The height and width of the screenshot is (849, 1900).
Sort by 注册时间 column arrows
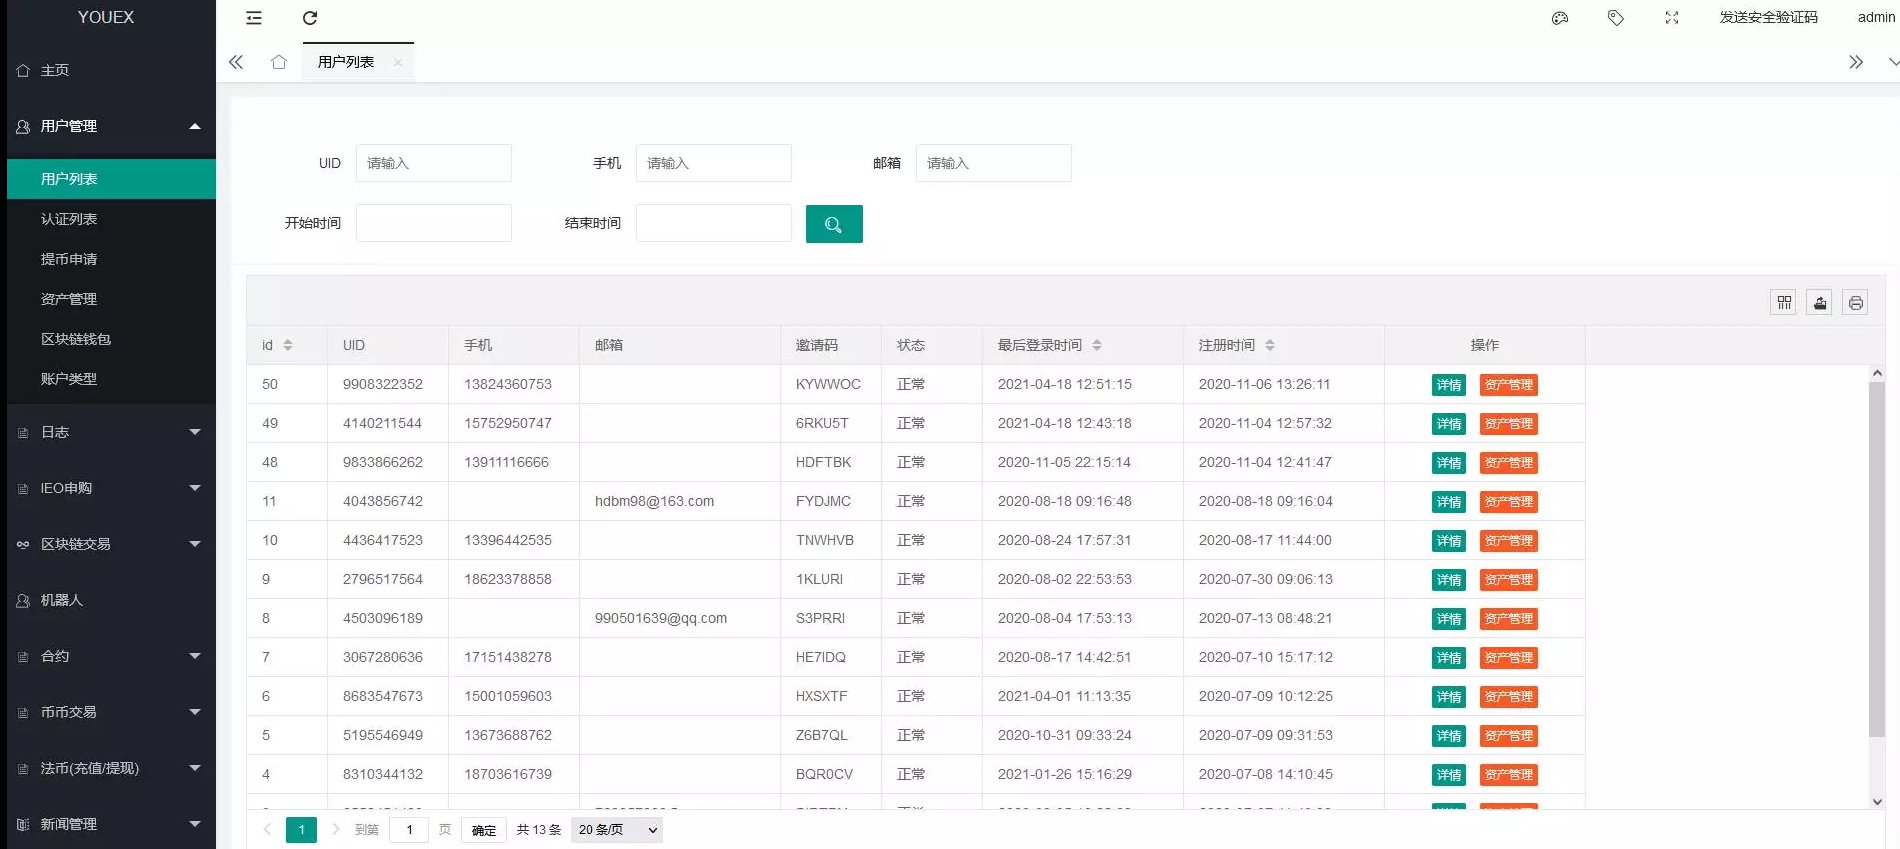(x=1270, y=345)
